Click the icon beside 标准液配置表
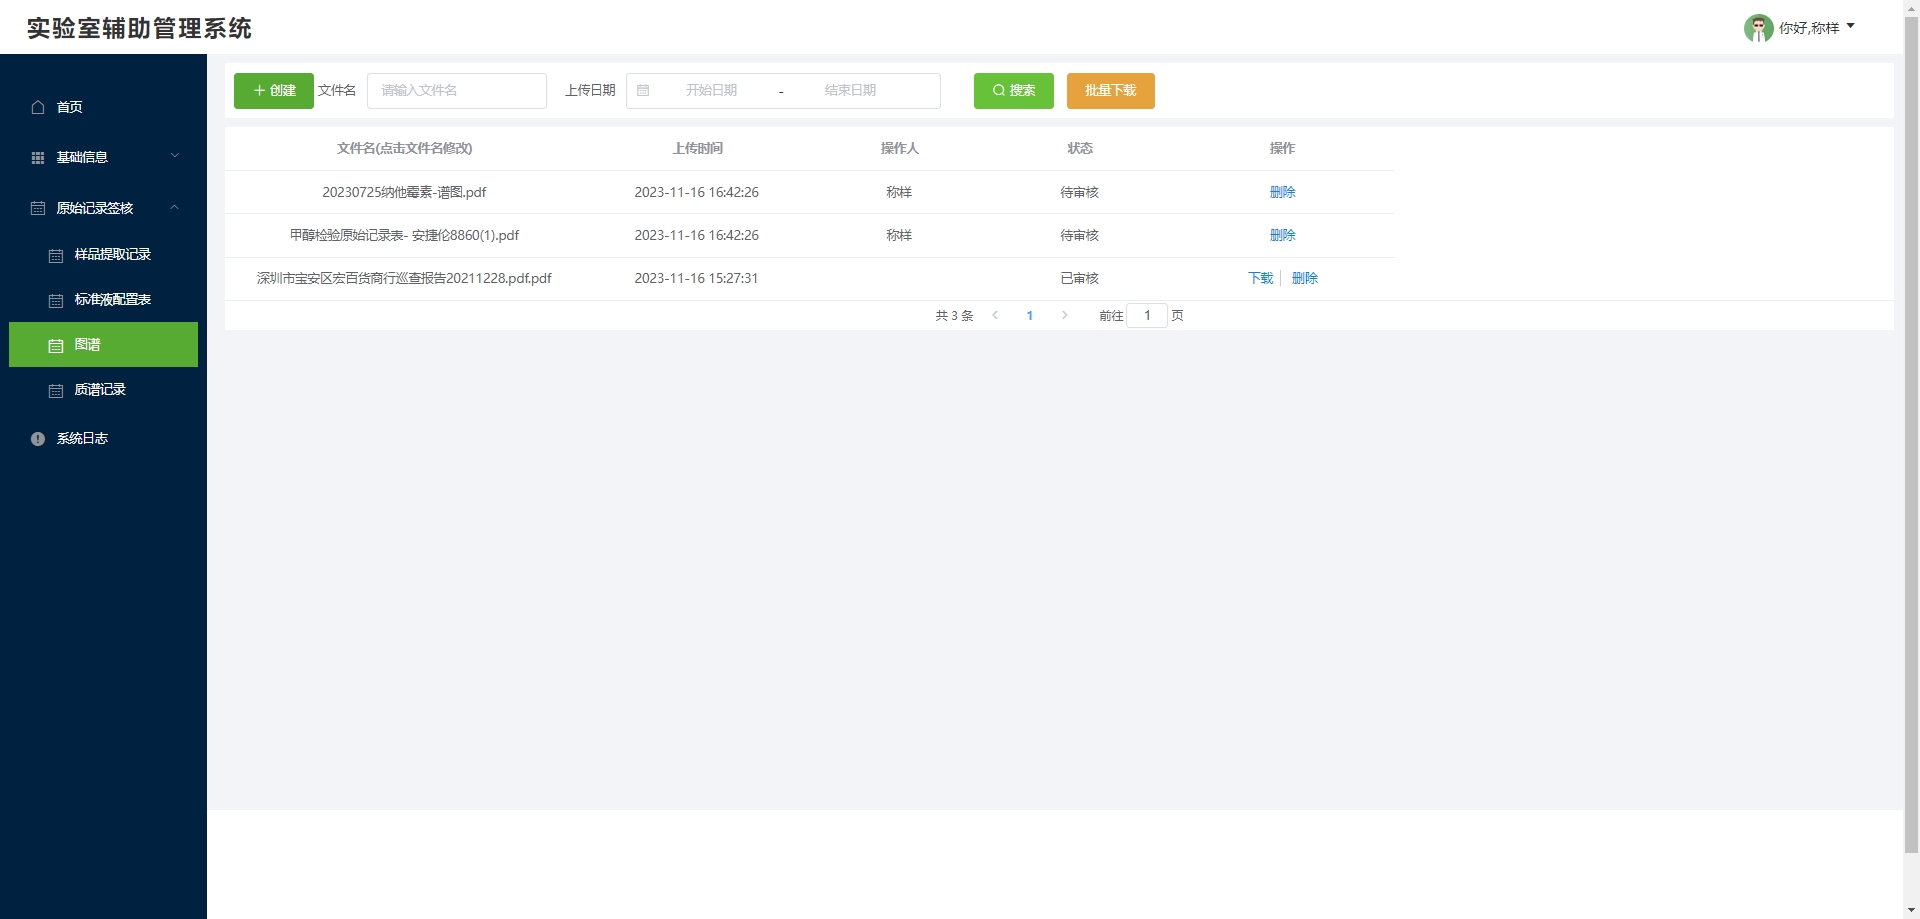The height and width of the screenshot is (919, 1920). [x=56, y=301]
